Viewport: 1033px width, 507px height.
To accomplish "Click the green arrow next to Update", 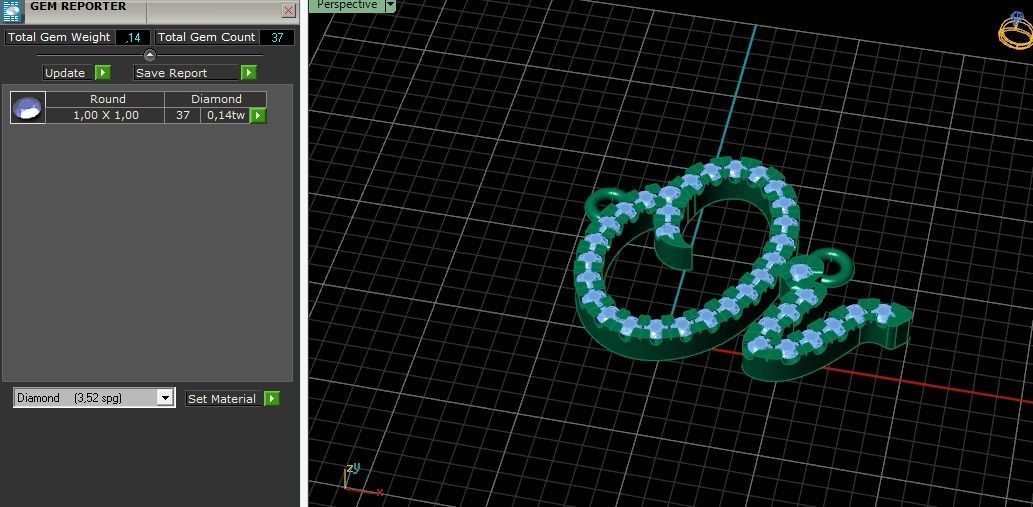I will pyautogui.click(x=103, y=72).
